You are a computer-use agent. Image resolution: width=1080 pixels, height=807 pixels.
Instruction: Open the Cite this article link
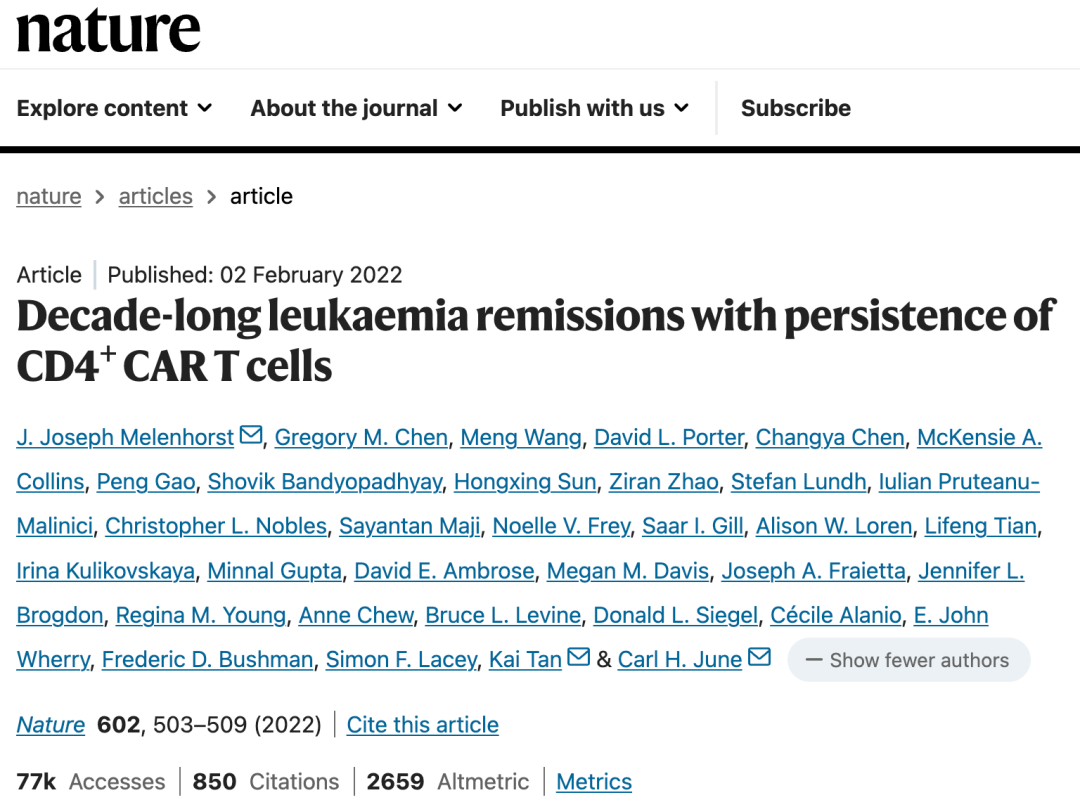point(422,725)
